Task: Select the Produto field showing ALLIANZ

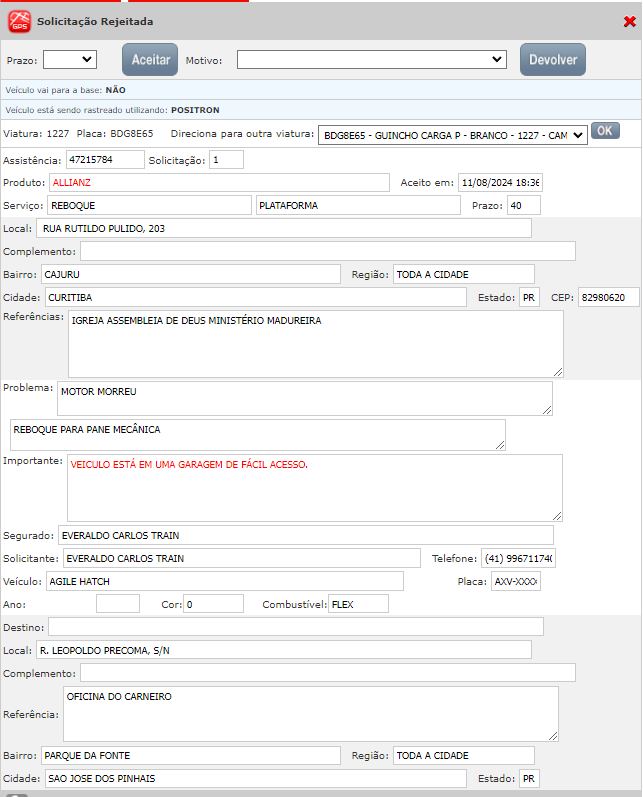Action: coord(219,182)
